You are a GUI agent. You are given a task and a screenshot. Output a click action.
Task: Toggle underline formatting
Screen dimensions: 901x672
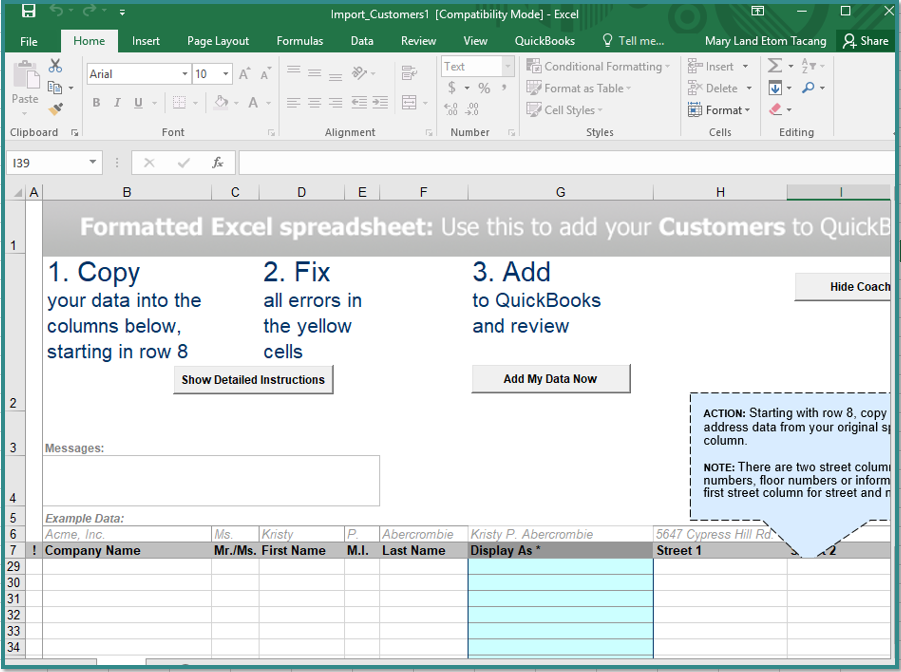coord(137,103)
